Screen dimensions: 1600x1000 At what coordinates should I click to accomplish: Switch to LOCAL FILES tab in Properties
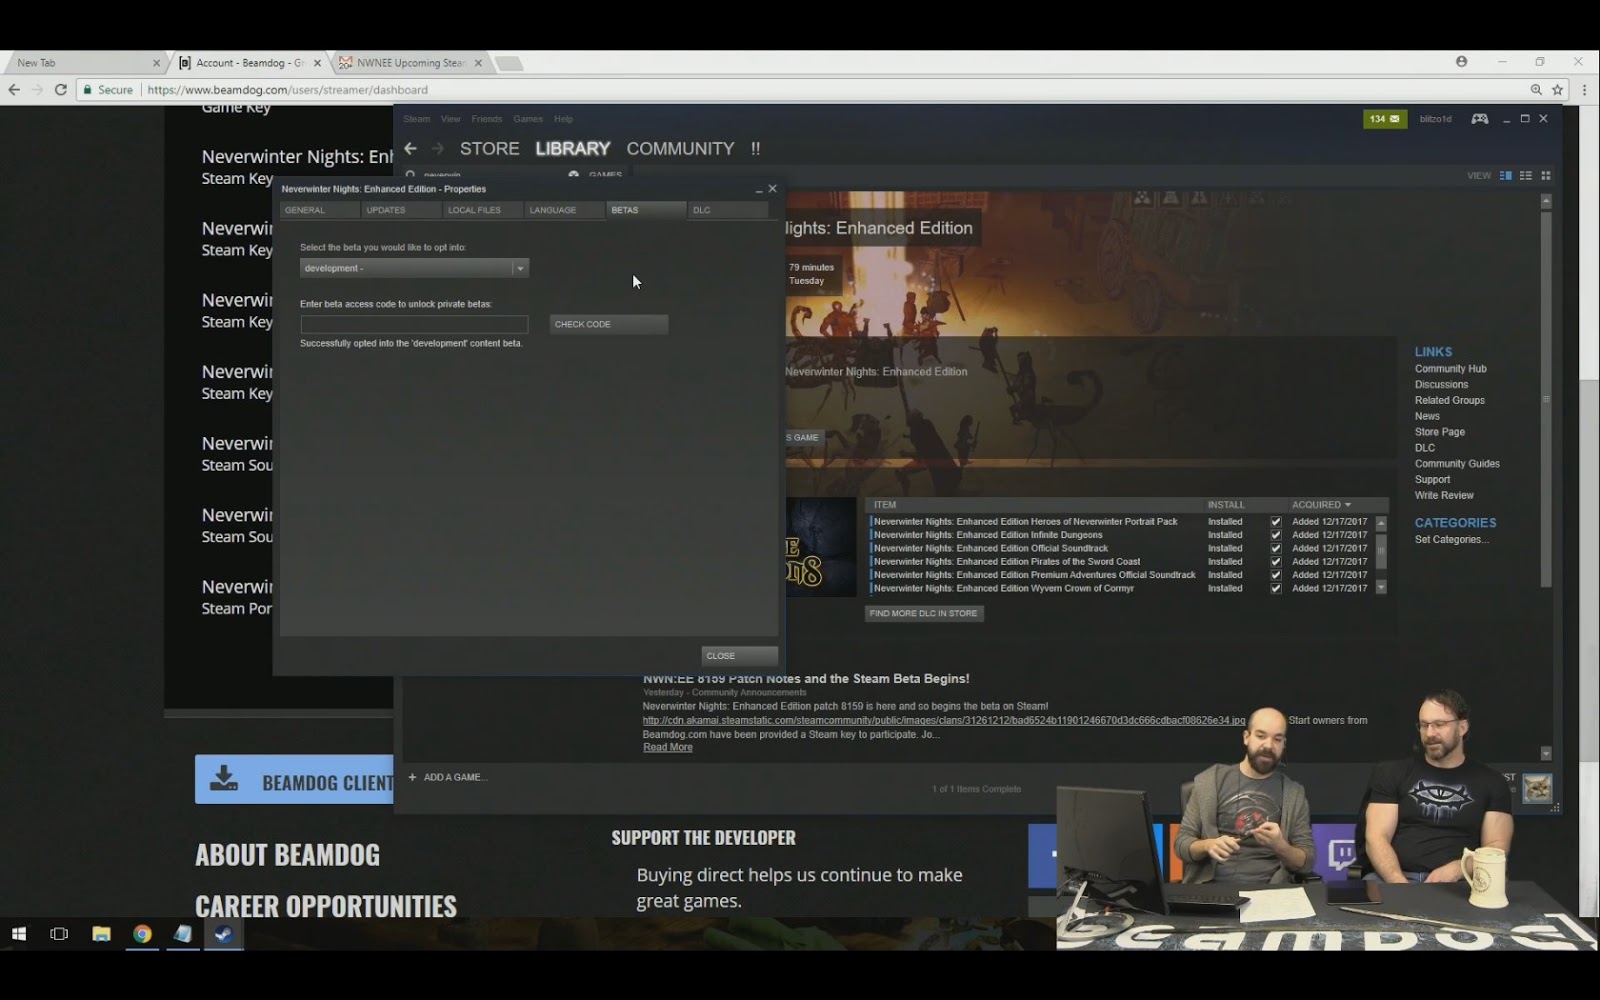[483, 210]
